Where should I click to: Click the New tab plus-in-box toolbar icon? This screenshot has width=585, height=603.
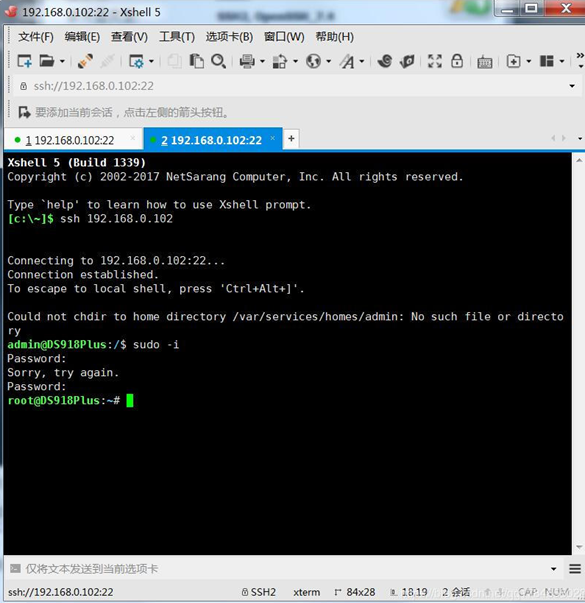point(513,61)
